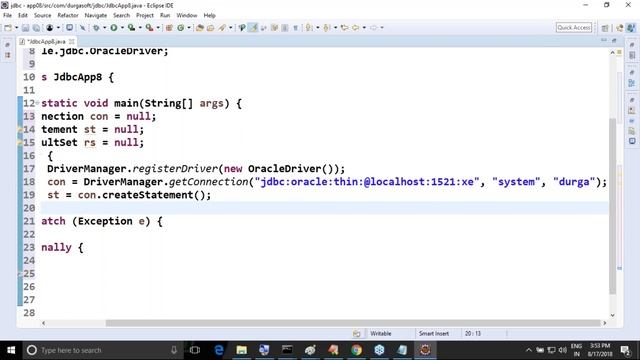Click Skip All Breakpoints icon
This screenshot has width=640, height=360.
coord(82,28)
